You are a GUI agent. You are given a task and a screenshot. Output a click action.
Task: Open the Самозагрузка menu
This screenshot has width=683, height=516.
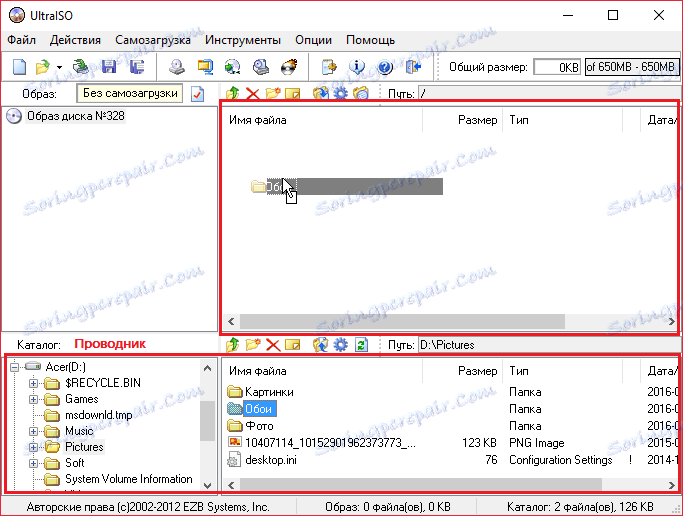coord(153,40)
